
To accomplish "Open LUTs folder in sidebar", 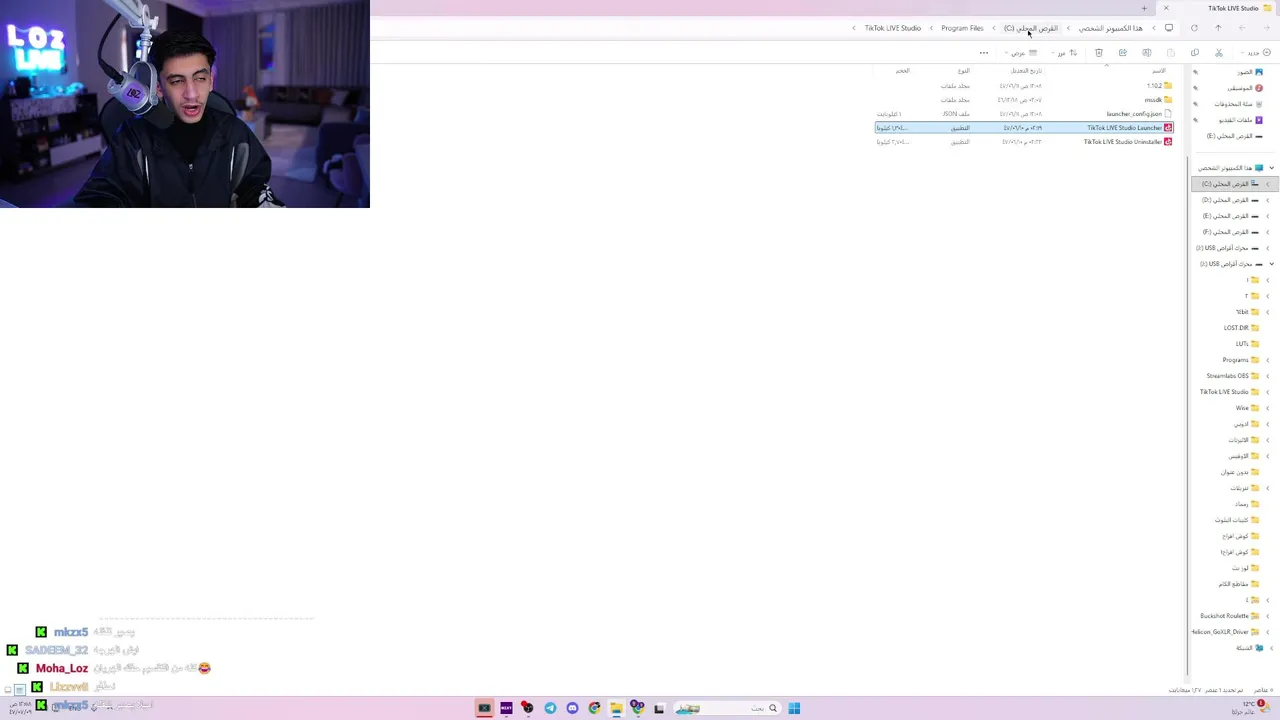I will point(1247,344).
